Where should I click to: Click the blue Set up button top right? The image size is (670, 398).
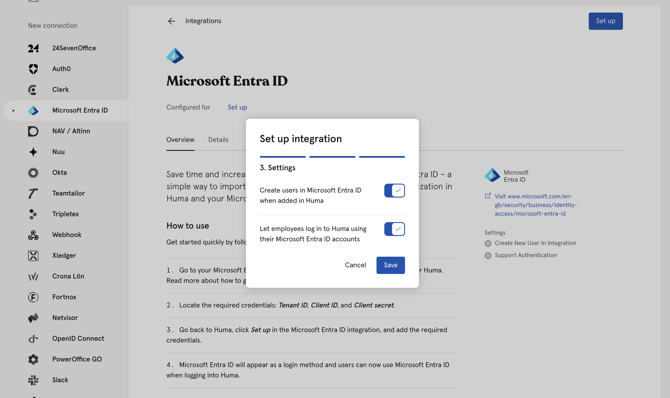(x=605, y=21)
